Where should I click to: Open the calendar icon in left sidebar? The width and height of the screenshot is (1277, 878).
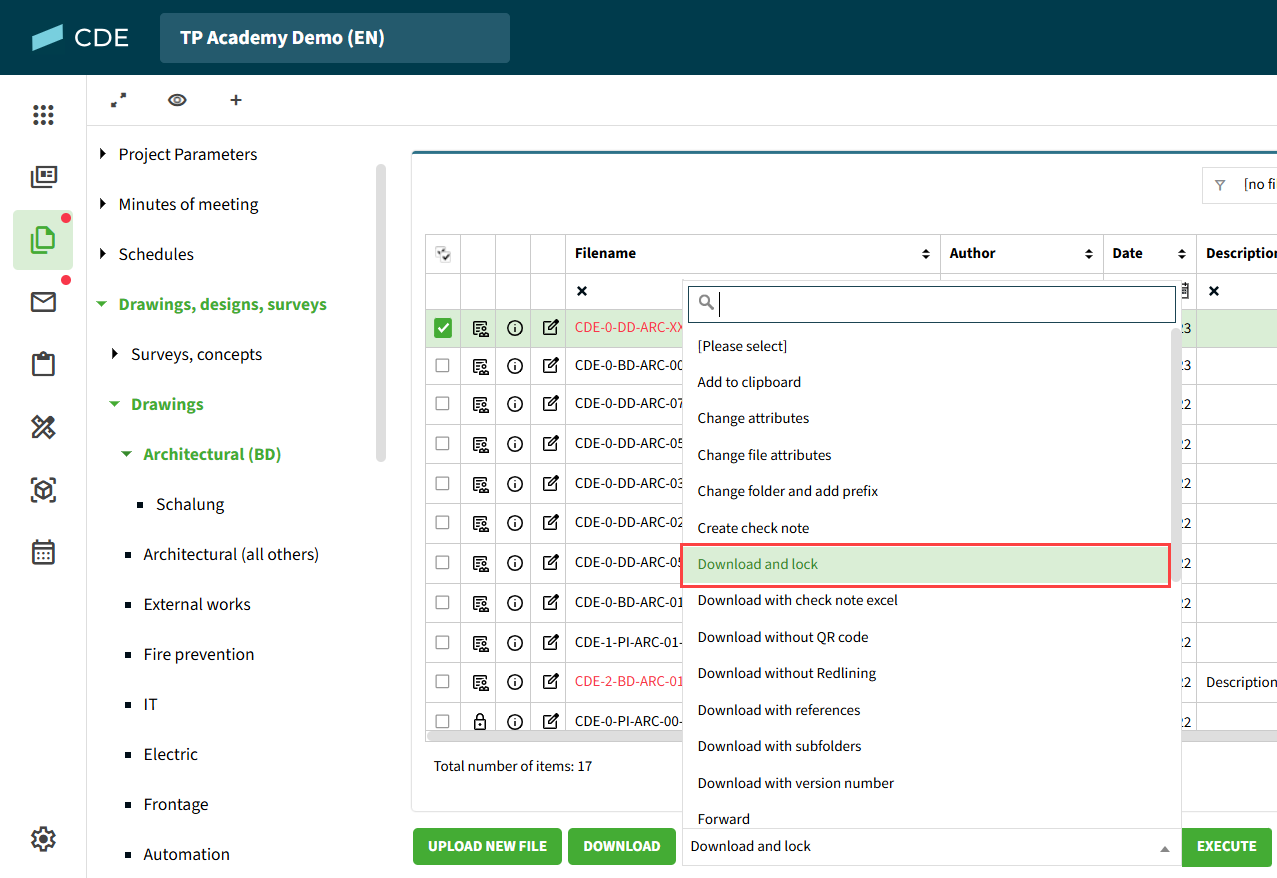click(43, 552)
